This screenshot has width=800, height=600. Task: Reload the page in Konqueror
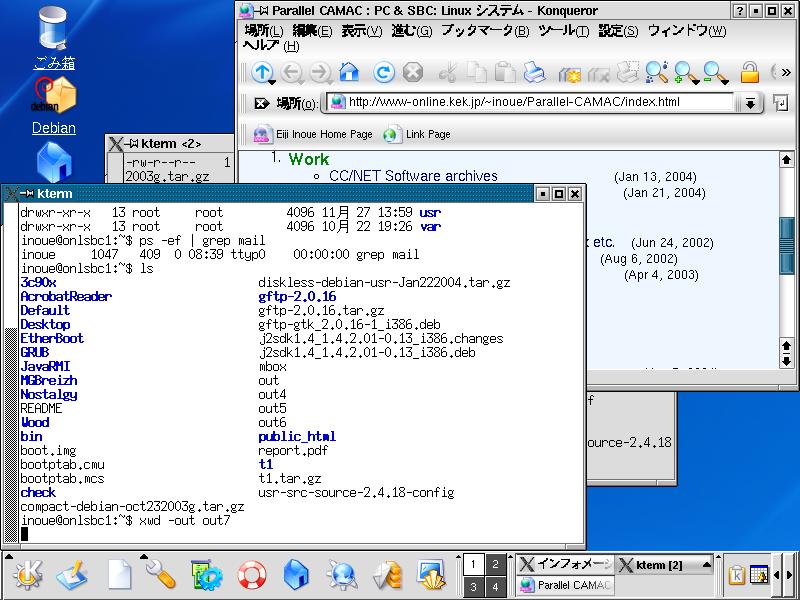point(383,72)
